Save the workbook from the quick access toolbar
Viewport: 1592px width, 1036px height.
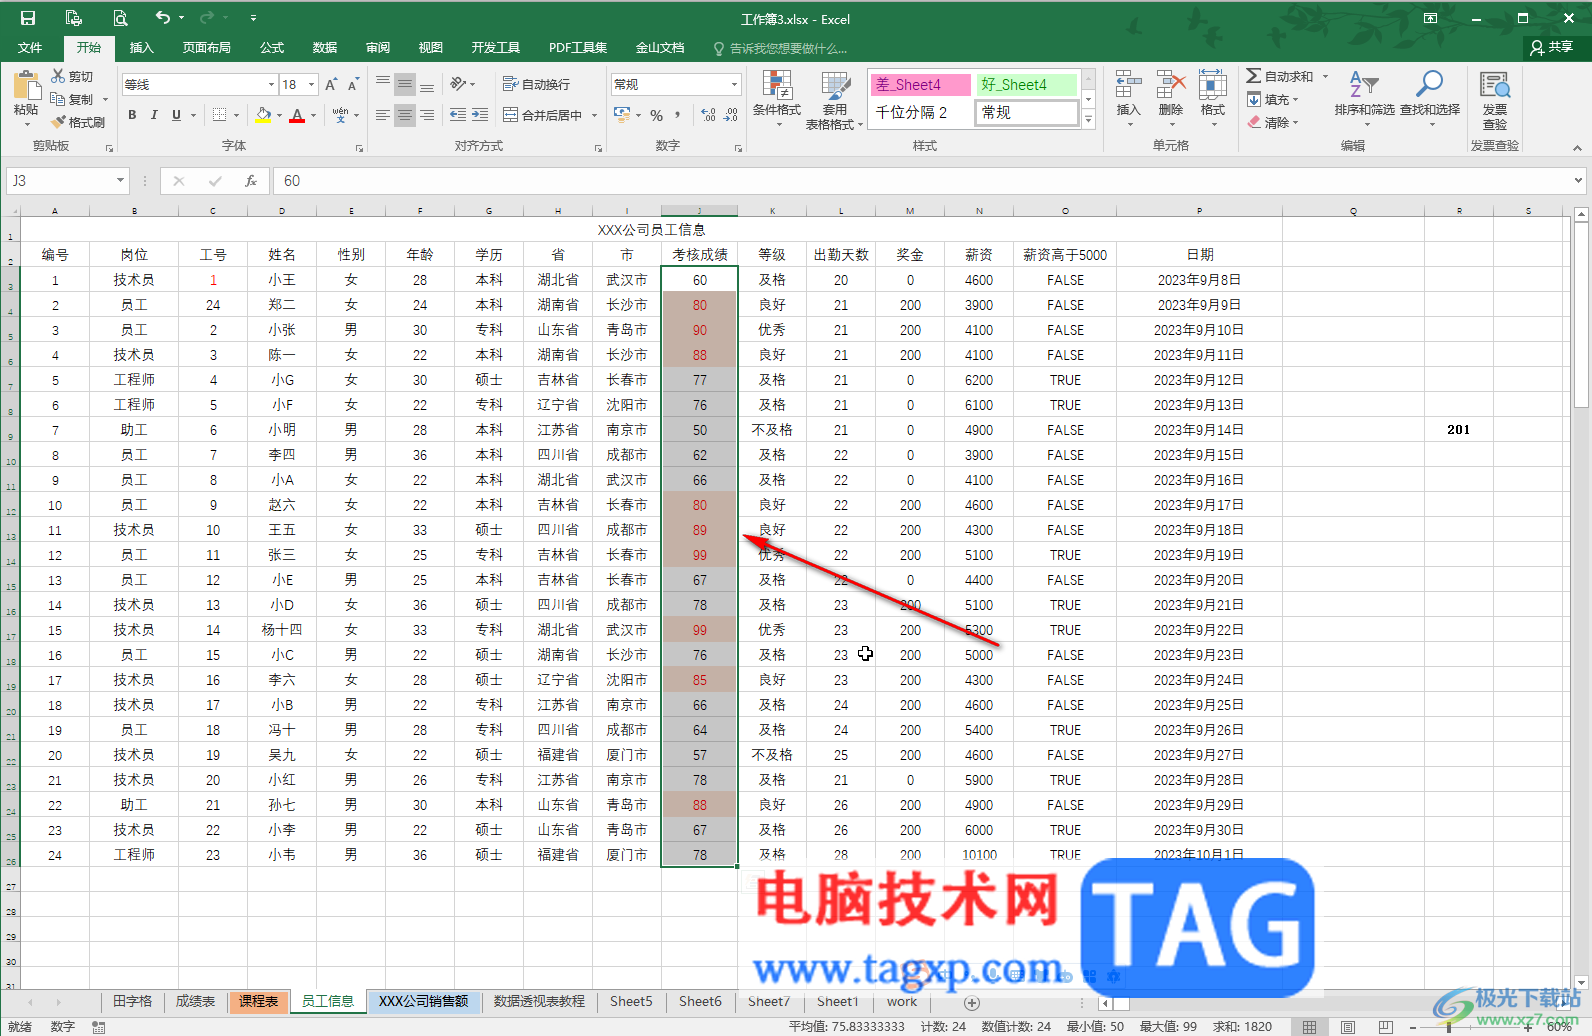click(28, 18)
